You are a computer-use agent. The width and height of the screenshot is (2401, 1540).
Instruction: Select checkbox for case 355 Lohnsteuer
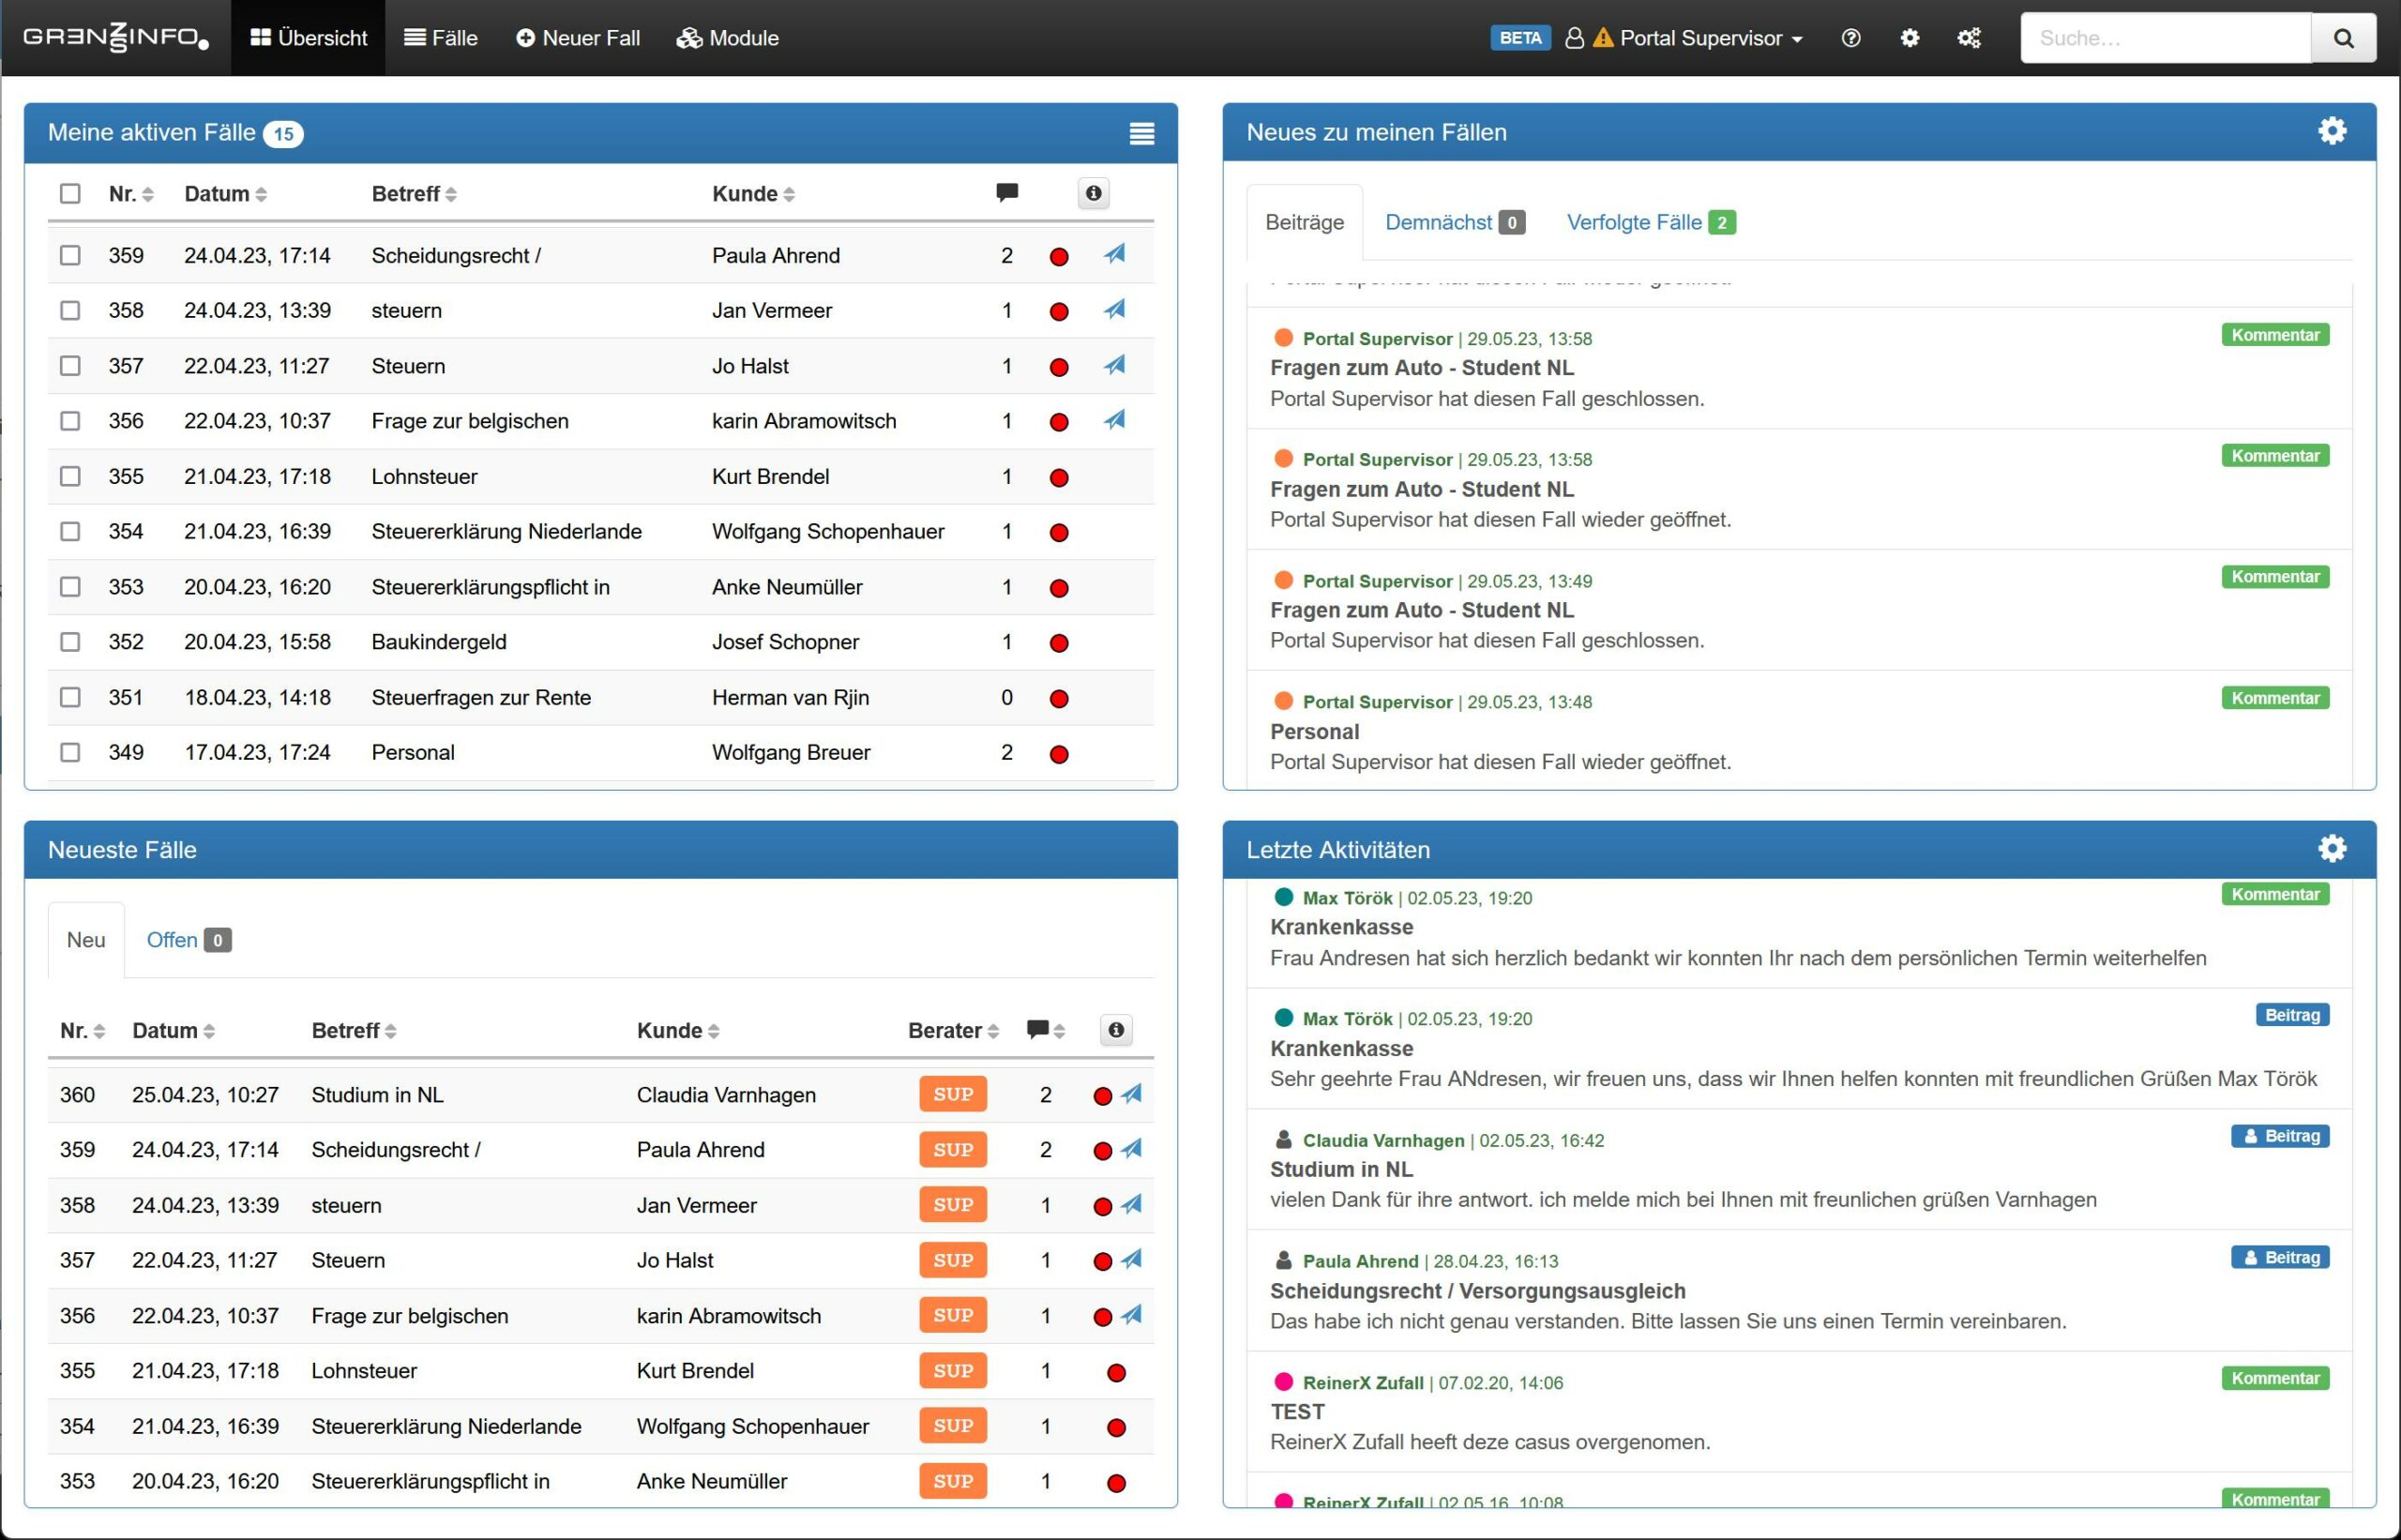(x=70, y=476)
